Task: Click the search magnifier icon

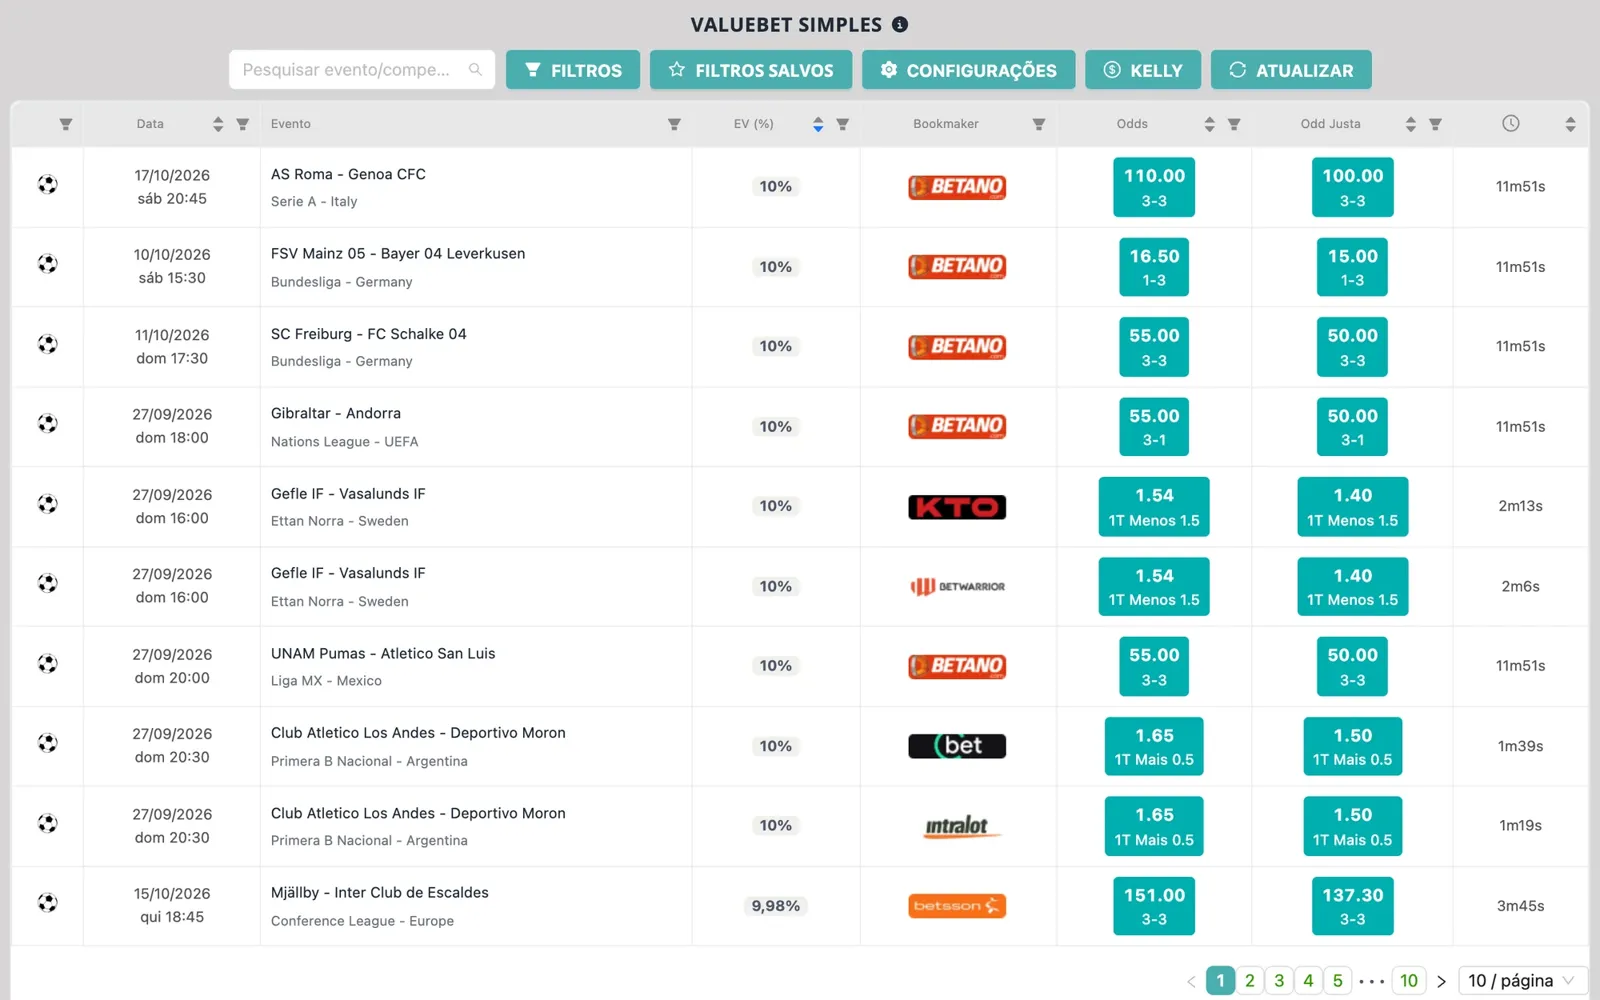Action: coord(475,70)
